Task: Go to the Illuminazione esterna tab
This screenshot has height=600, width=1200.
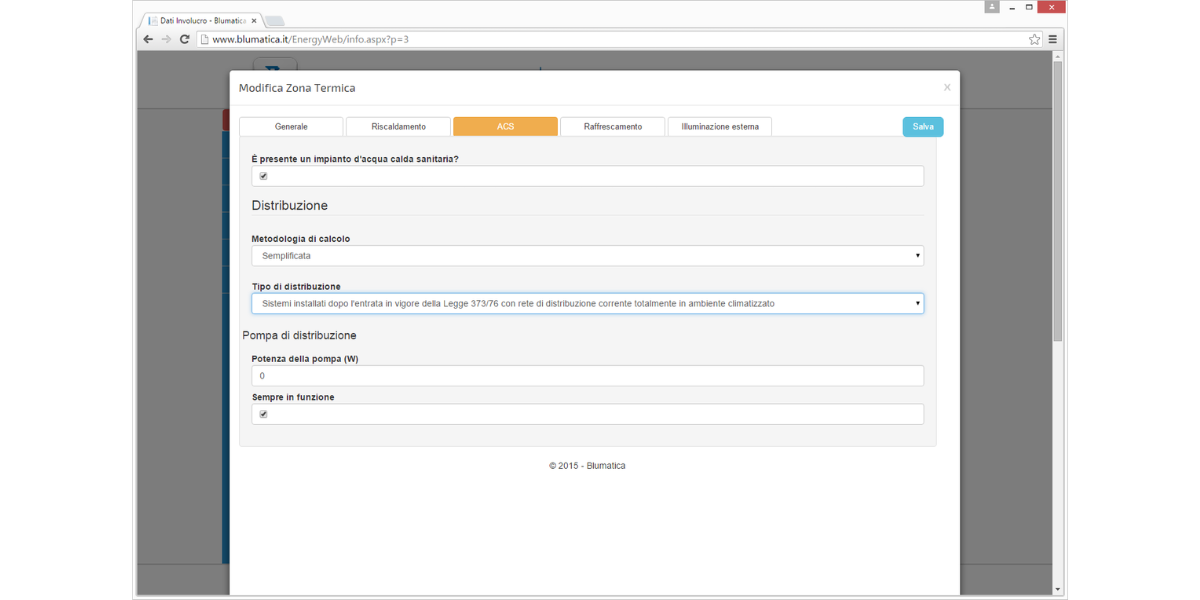Action: tap(719, 127)
